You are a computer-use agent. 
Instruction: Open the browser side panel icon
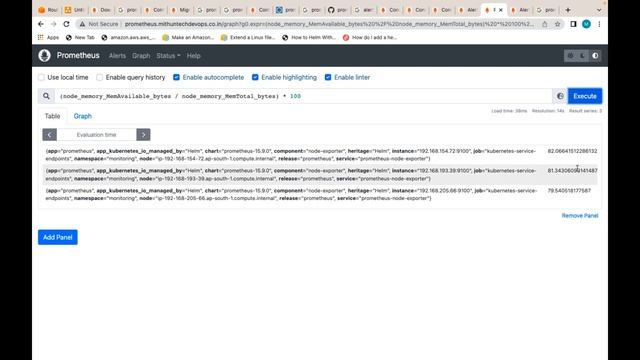coord(573,24)
